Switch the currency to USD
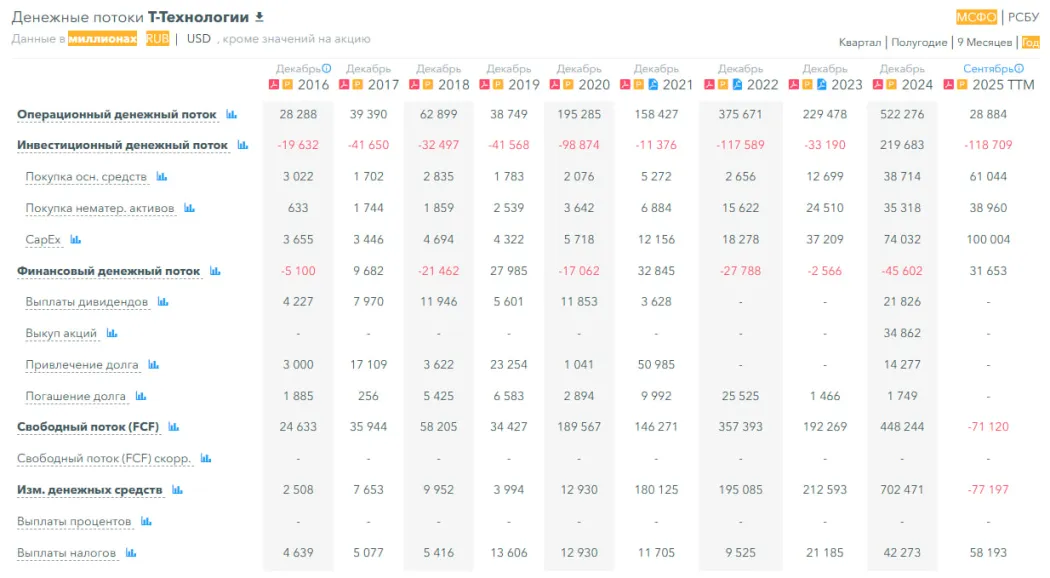1050x578 pixels. (x=199, y=39)
